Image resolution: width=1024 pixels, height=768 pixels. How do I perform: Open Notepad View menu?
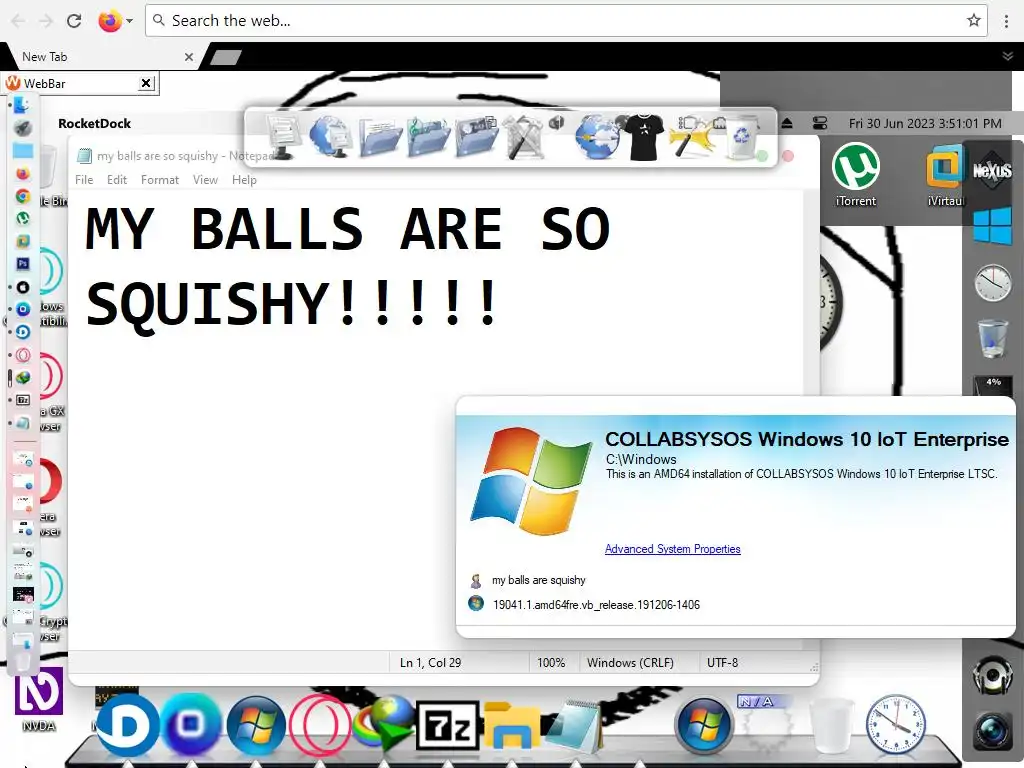(x=205, y=180)
